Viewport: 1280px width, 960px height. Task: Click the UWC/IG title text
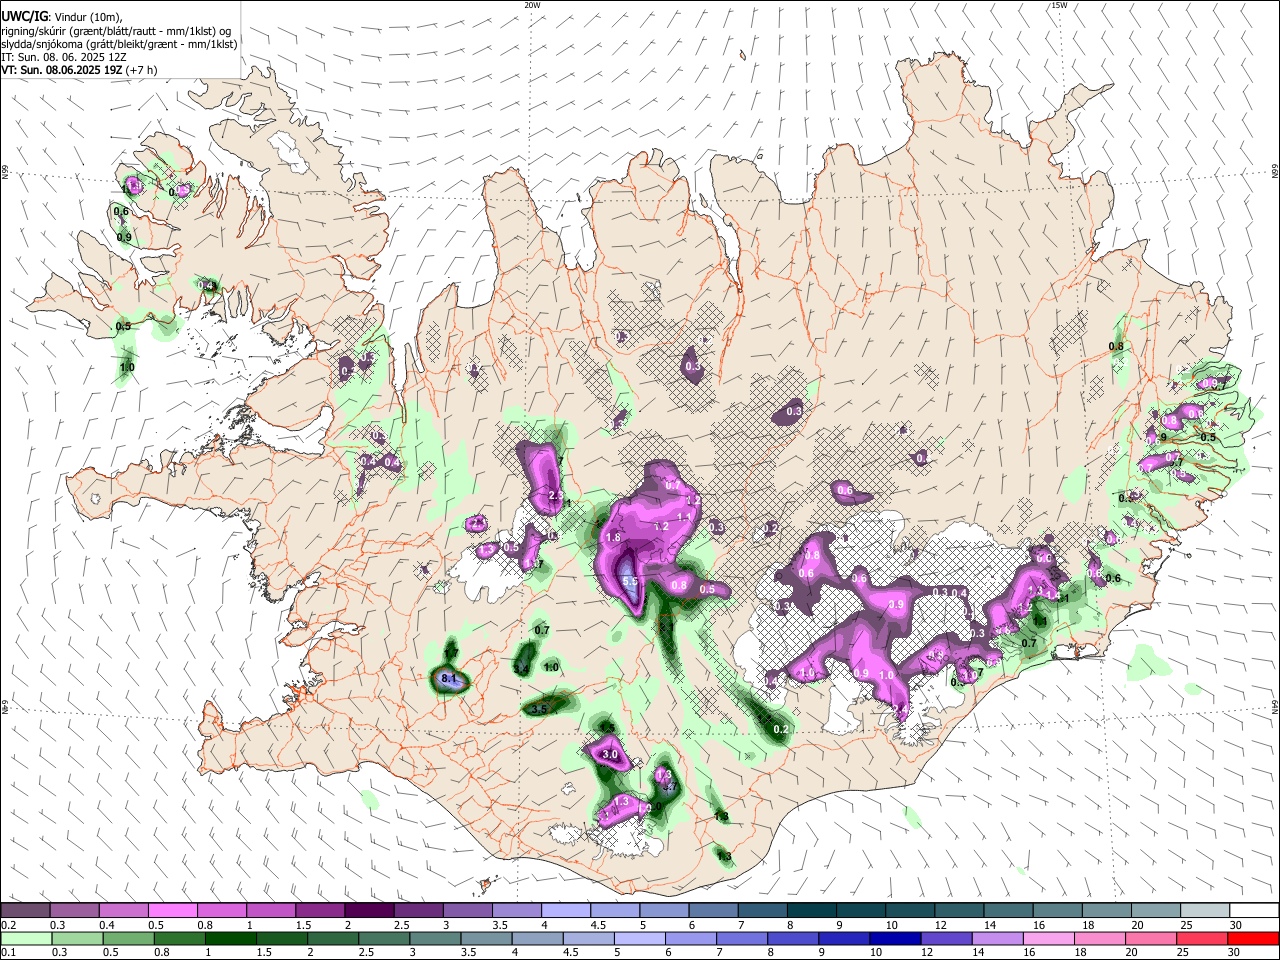click(x=24, y=15)
